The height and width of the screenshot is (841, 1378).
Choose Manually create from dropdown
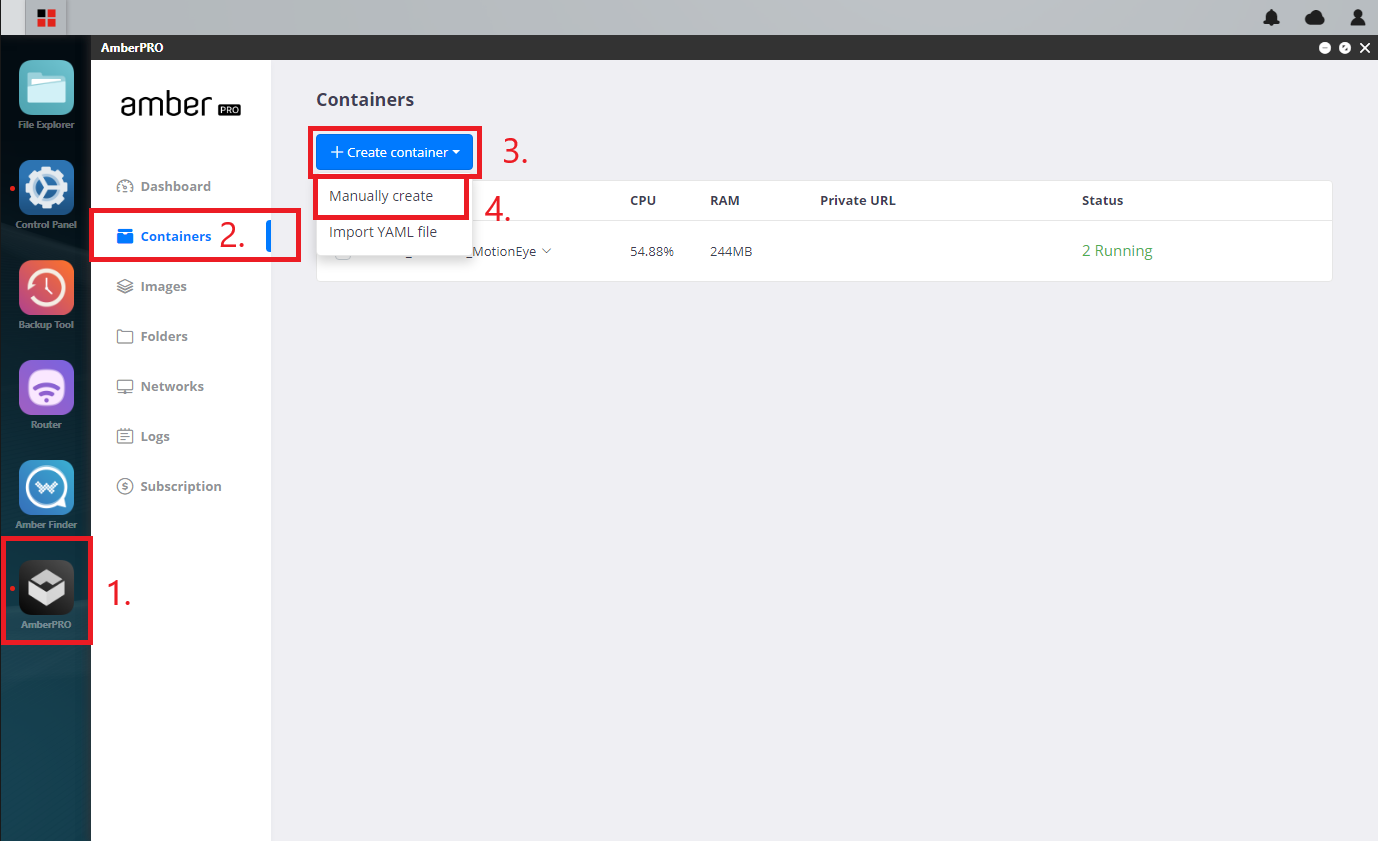pos(381,196)
